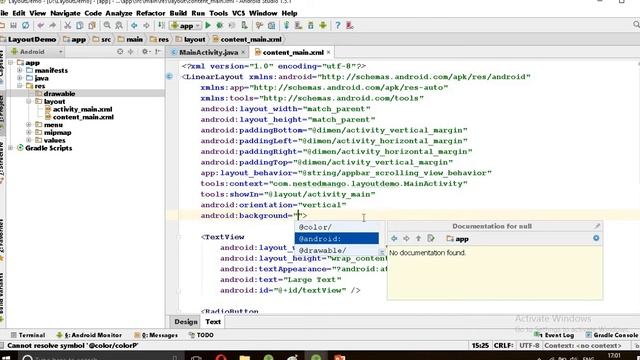Open the Refactor menu
This screenshot has width=640, height=360.
pyautogui.click(x=151, y=13)
